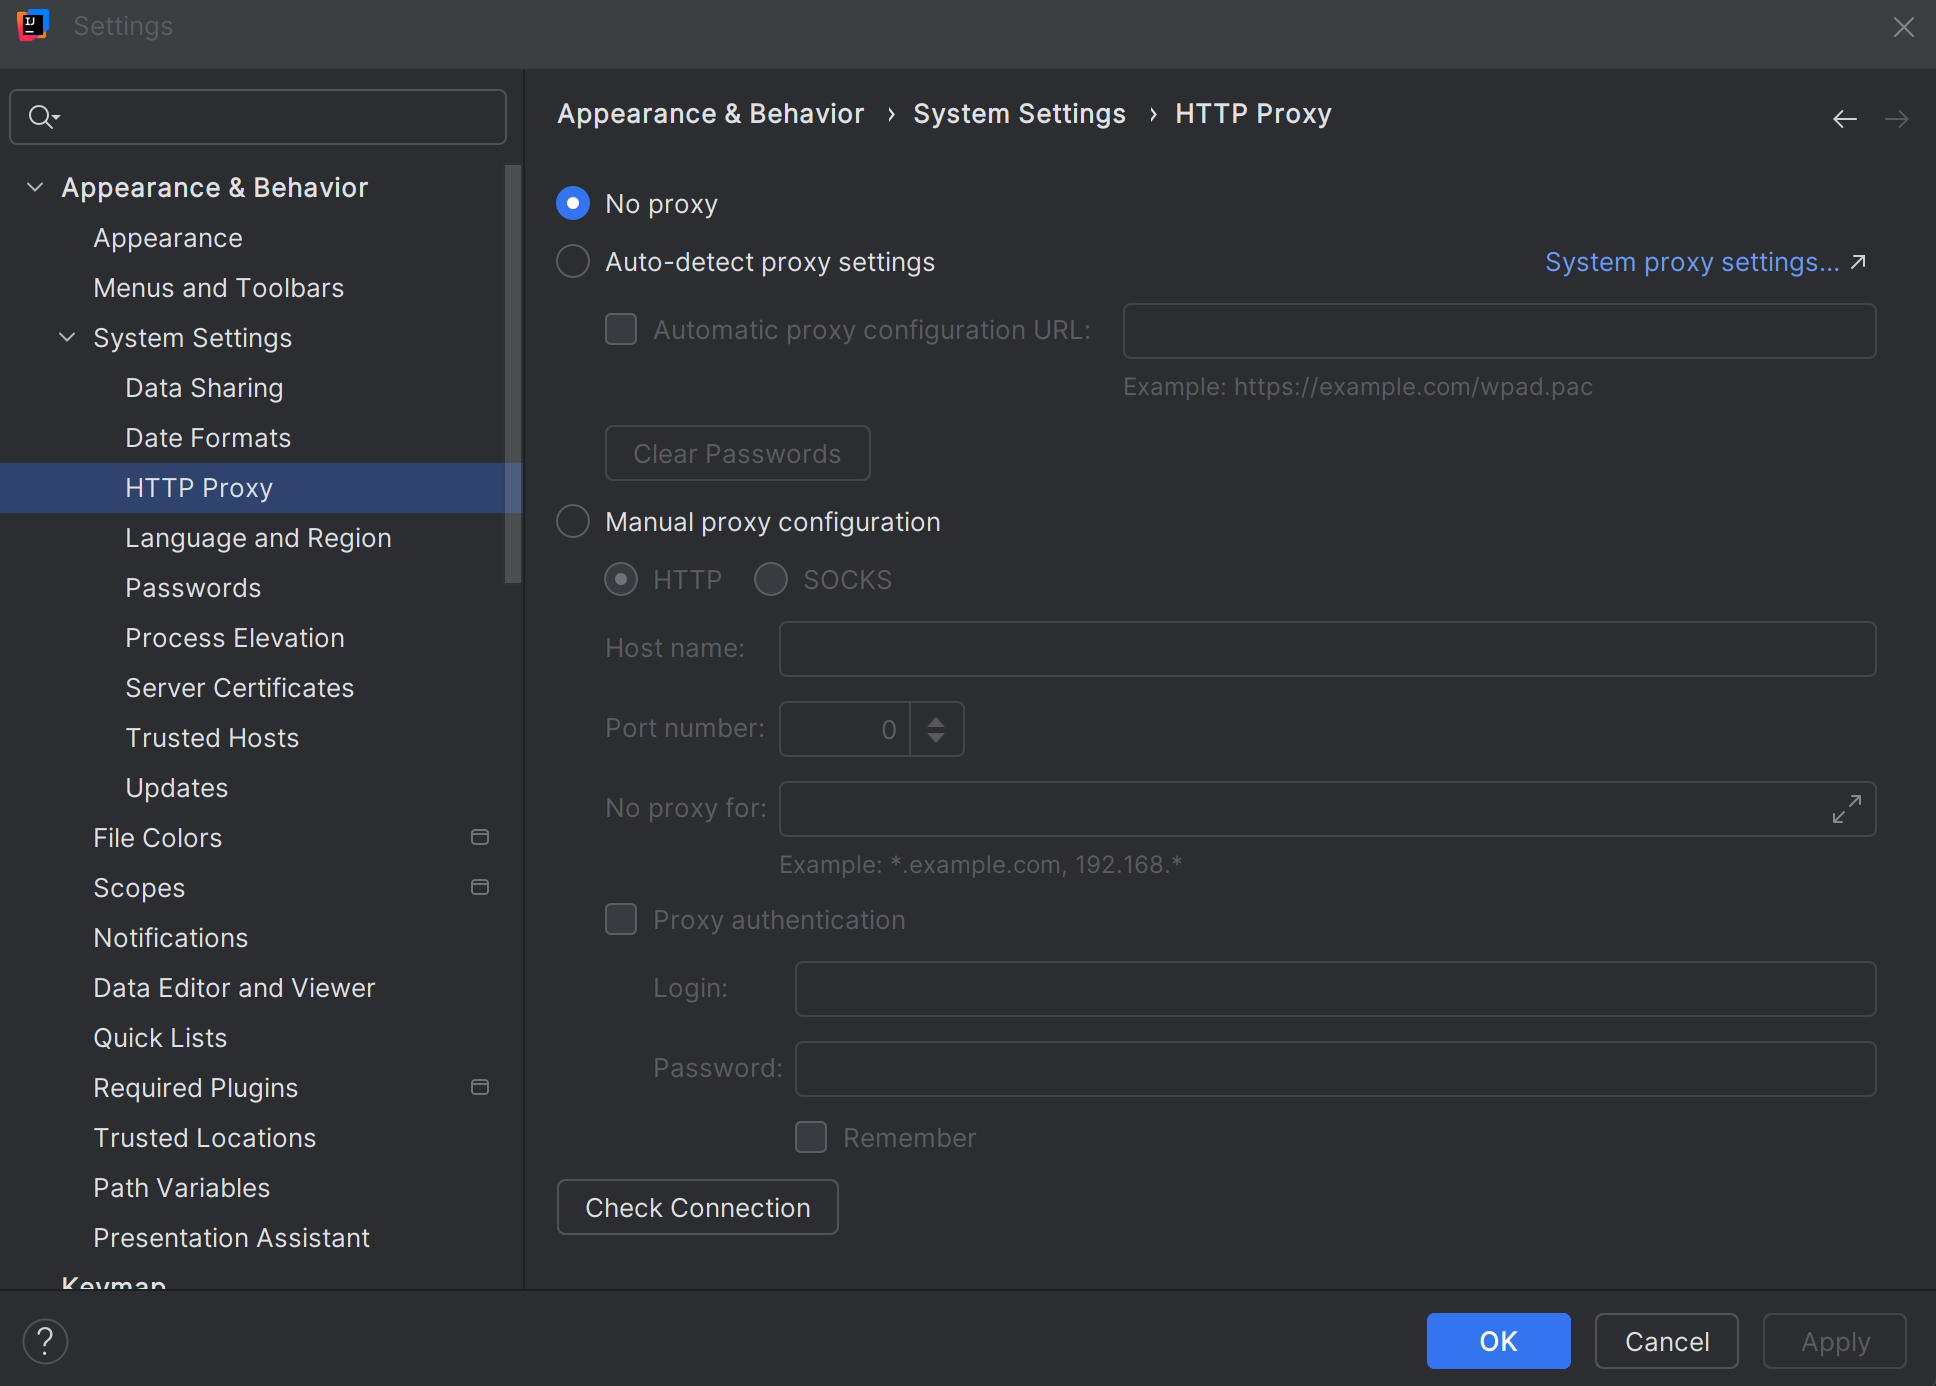
Task: Select the SOCKS proxy type
Action: click(770, 579)
